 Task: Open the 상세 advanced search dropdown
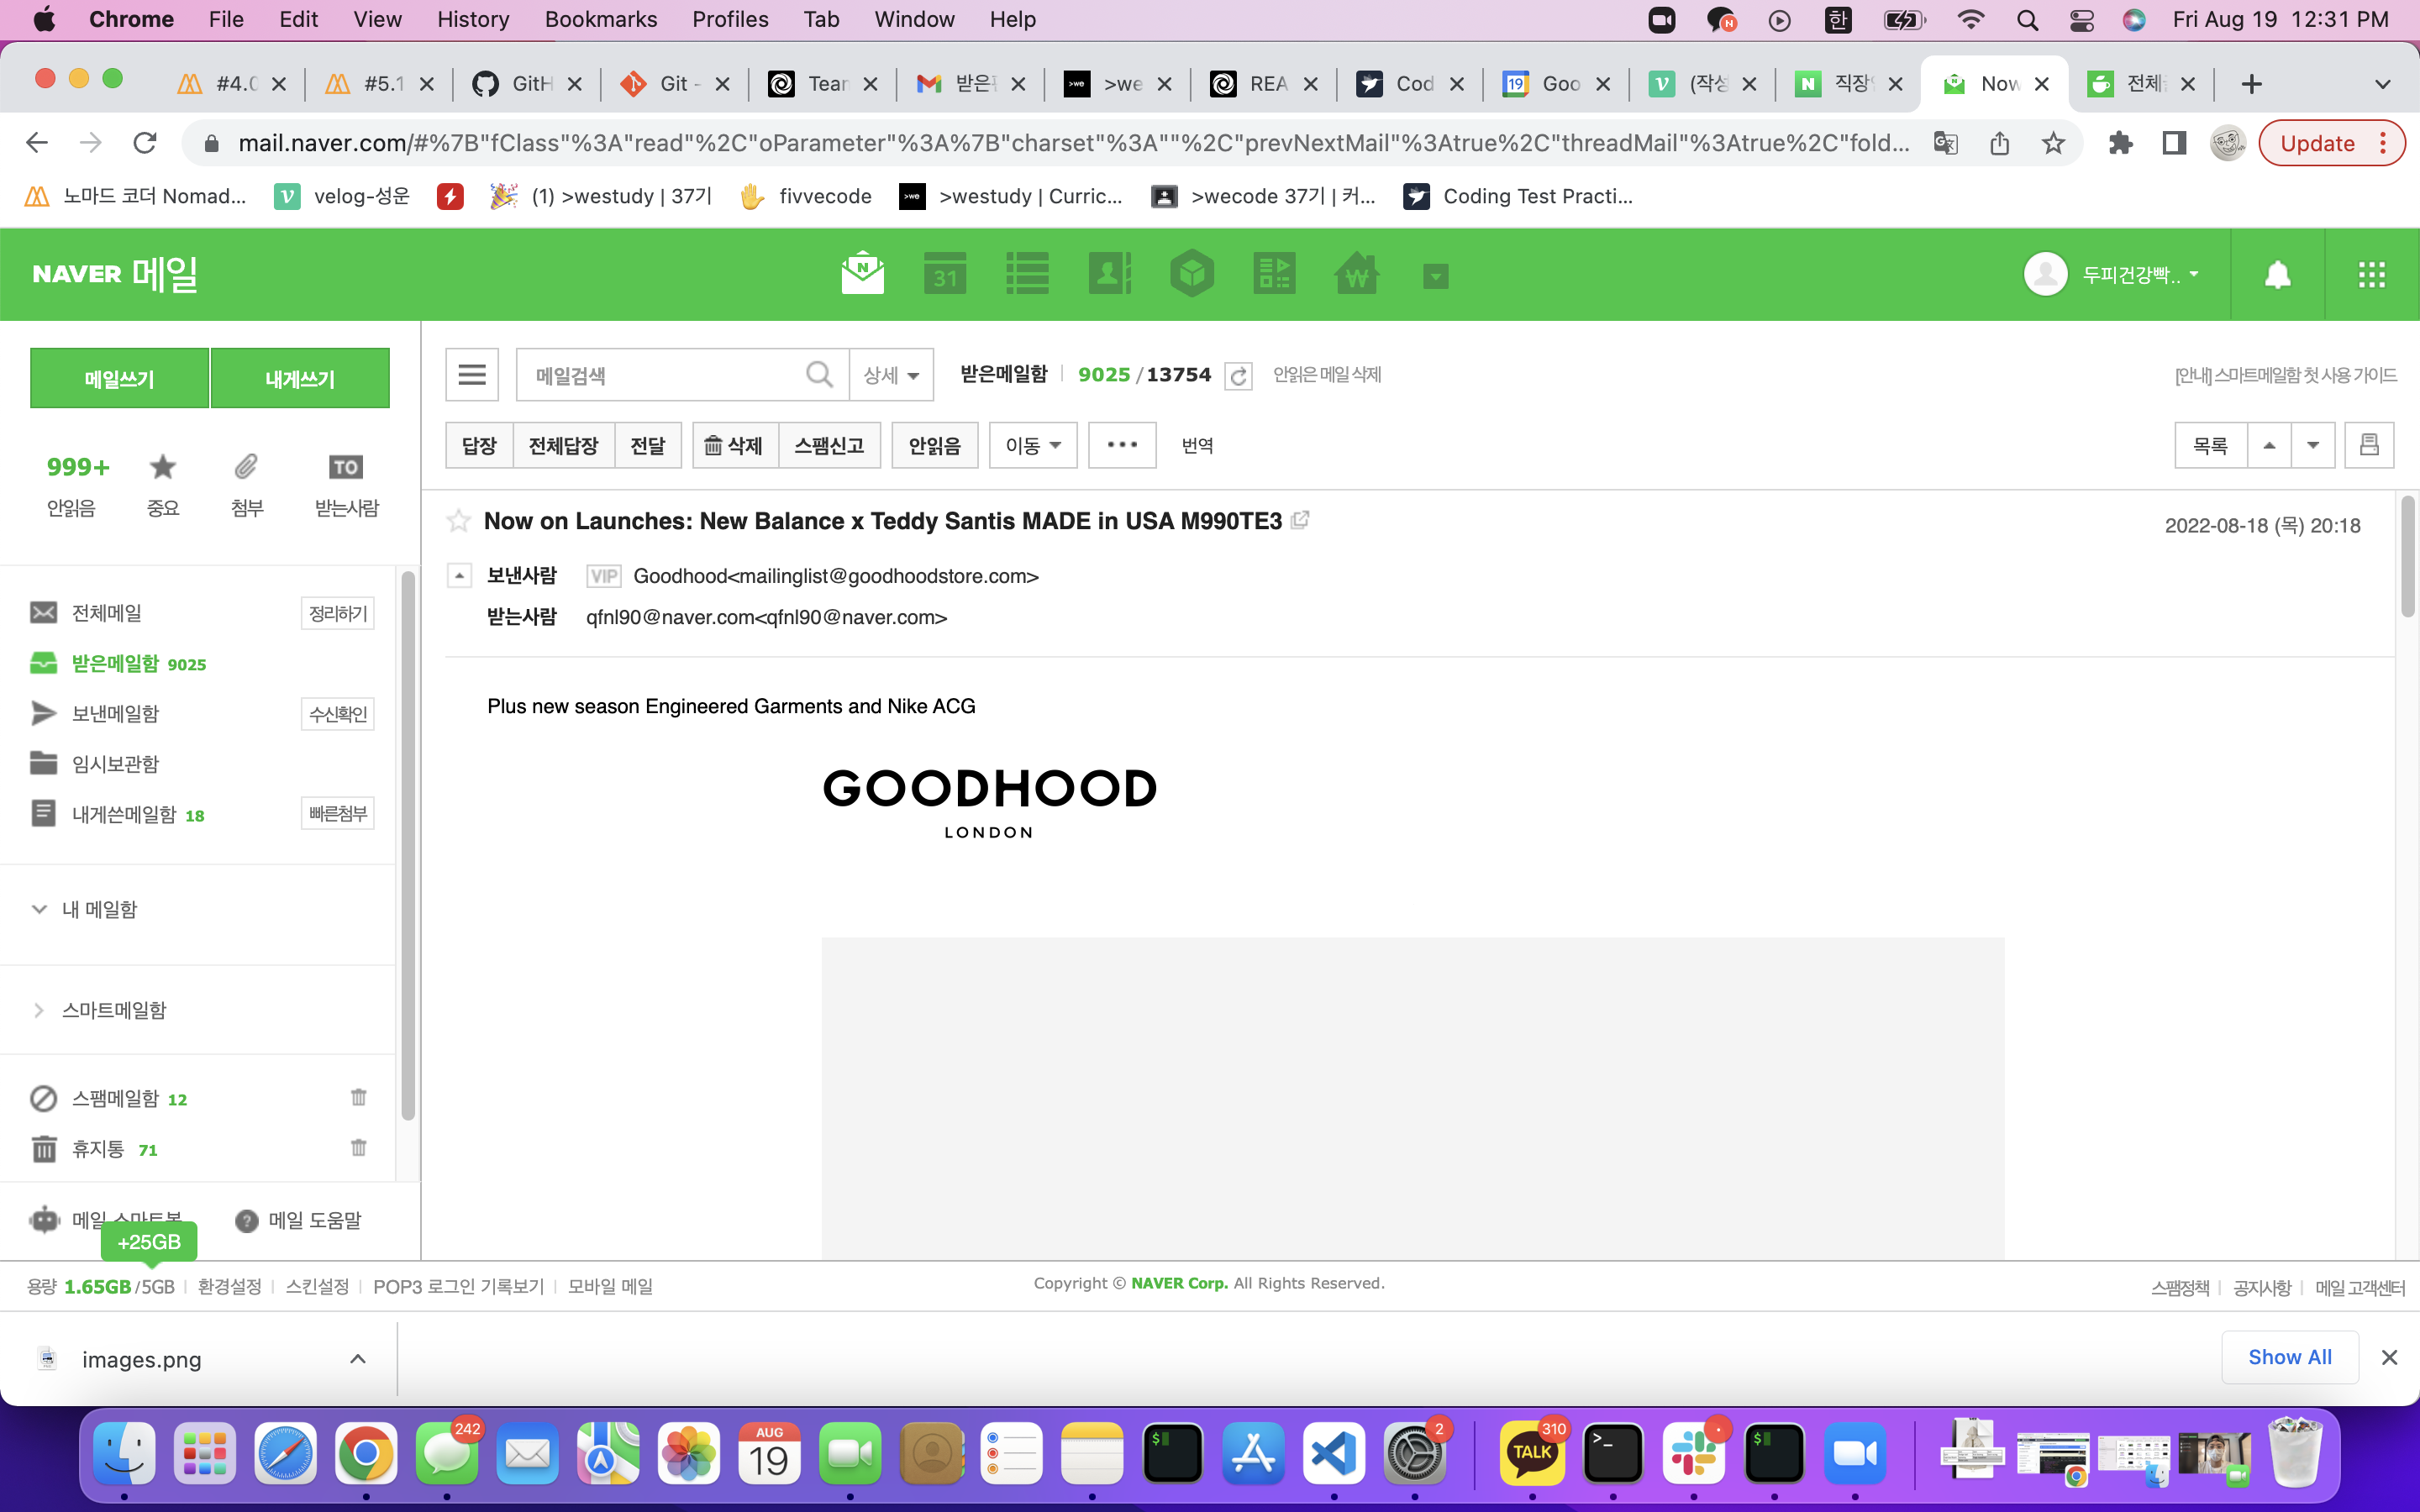[890, 375]
